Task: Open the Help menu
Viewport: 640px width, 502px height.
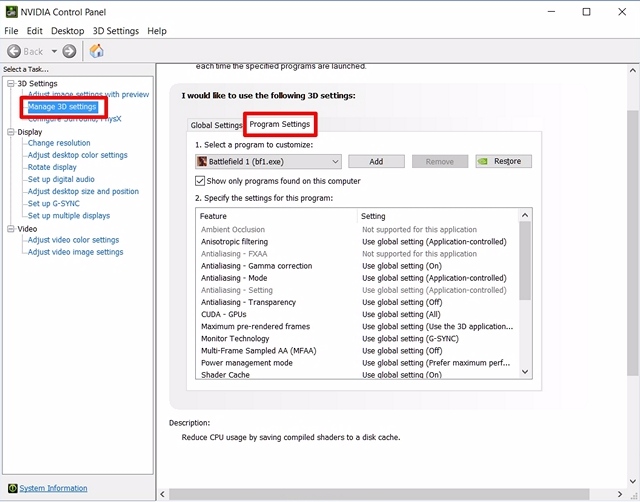Action: pos(157,31)
